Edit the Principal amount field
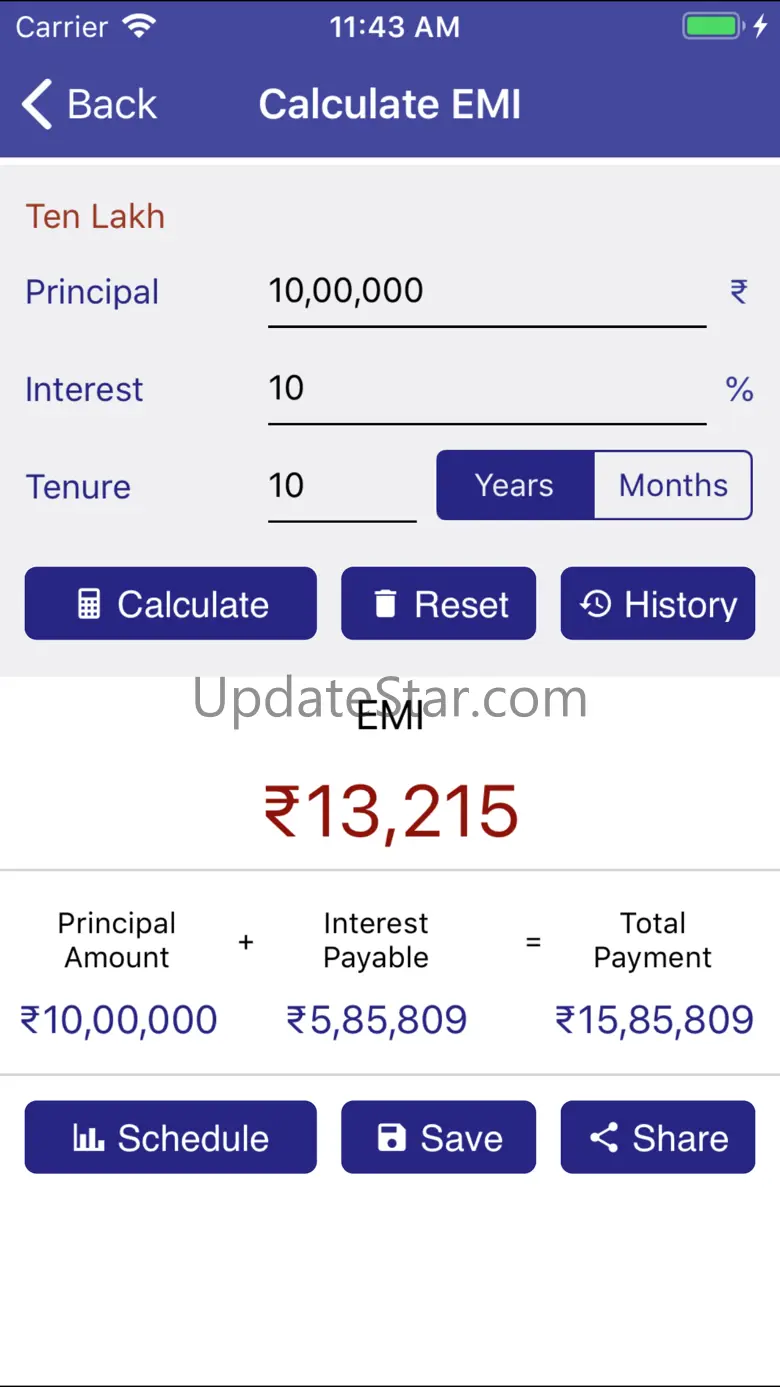This screenshot has height=1387, width=780. tap(486, 291)
